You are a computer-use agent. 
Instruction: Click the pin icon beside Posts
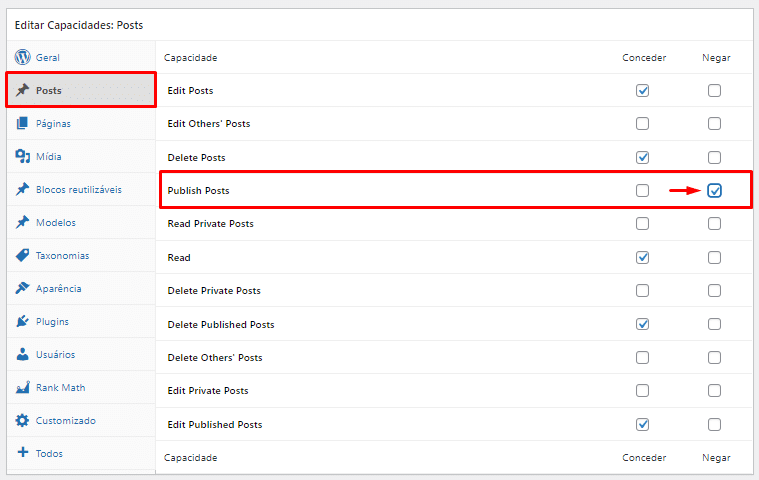coord(22,90)
